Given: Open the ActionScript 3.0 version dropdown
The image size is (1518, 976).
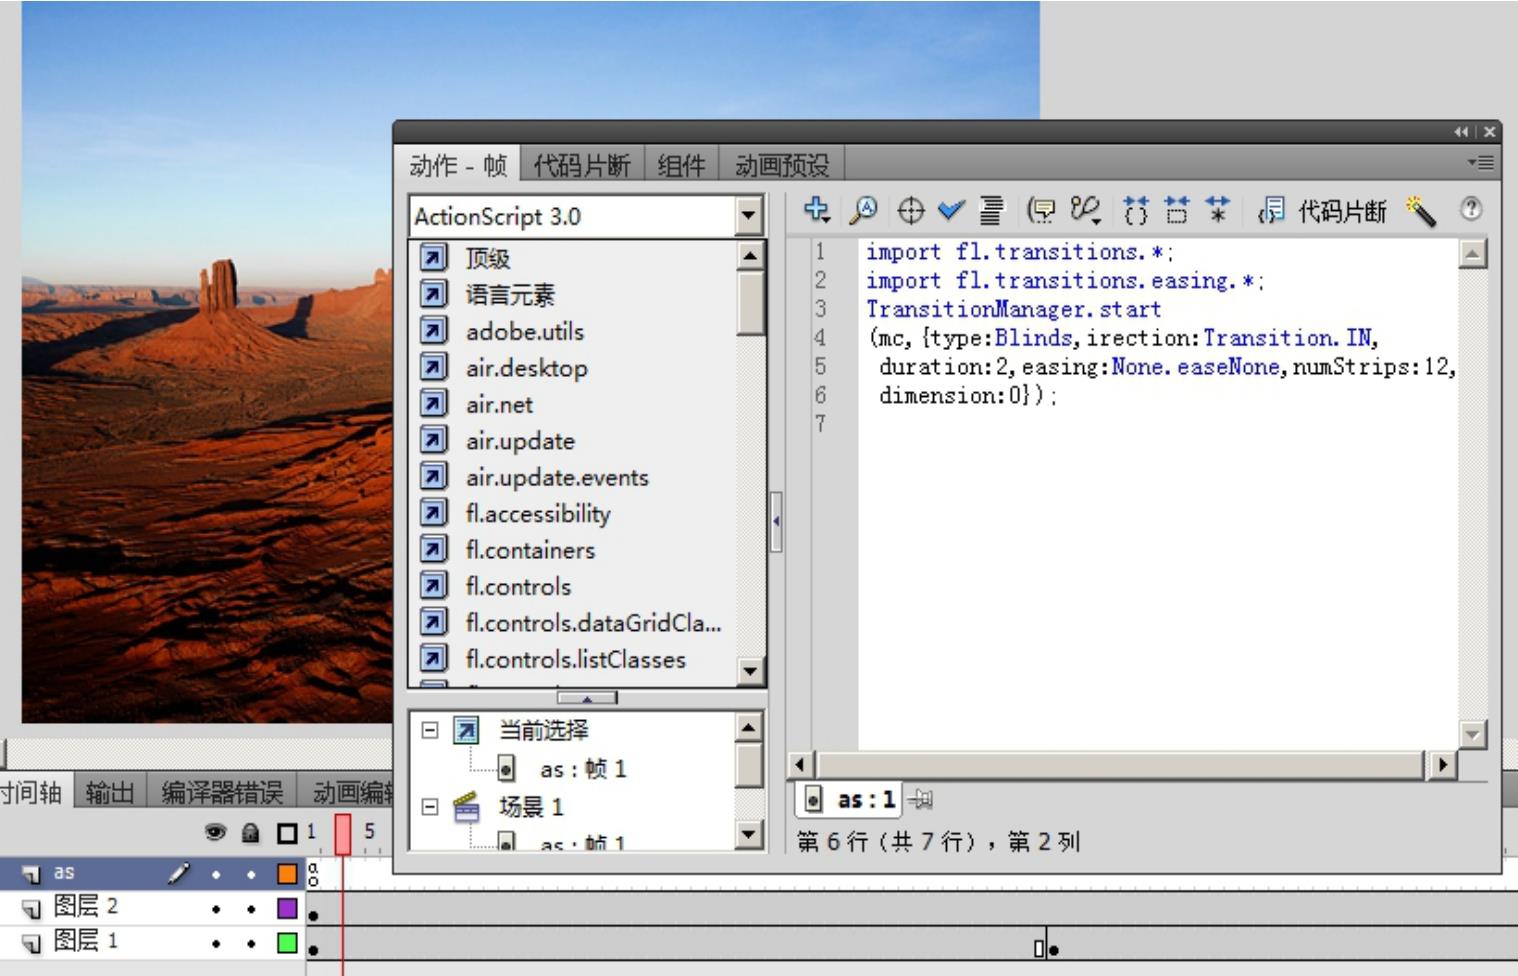Looking at the screenshot, I should 748,216.
